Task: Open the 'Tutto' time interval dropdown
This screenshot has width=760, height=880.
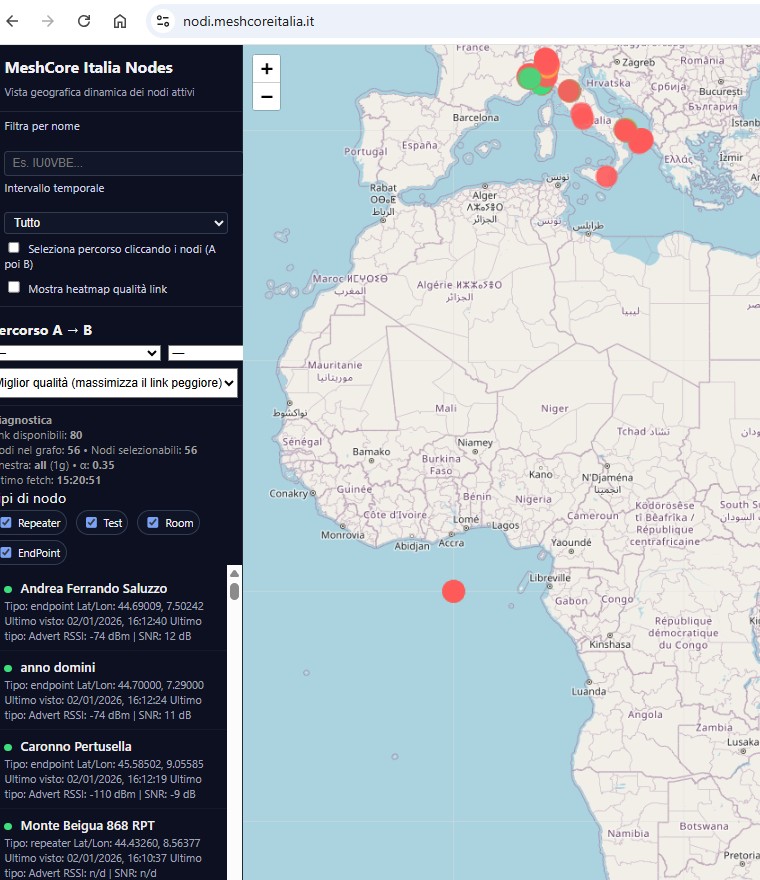Action: coord(115,223)
